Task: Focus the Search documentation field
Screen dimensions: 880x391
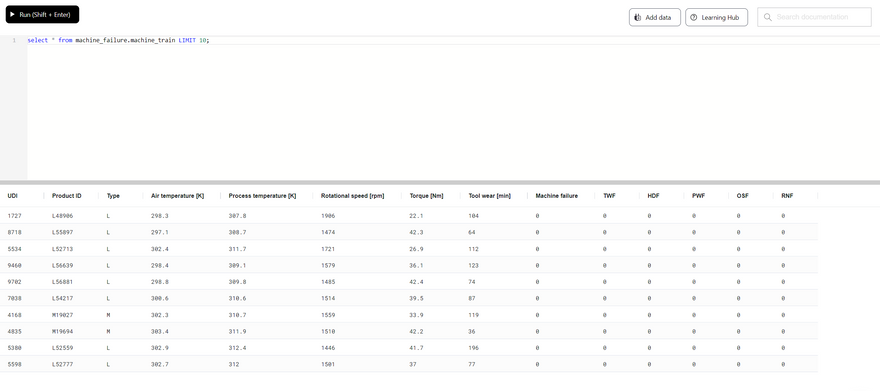Action: pyautogui.click(x=814, y=17)
